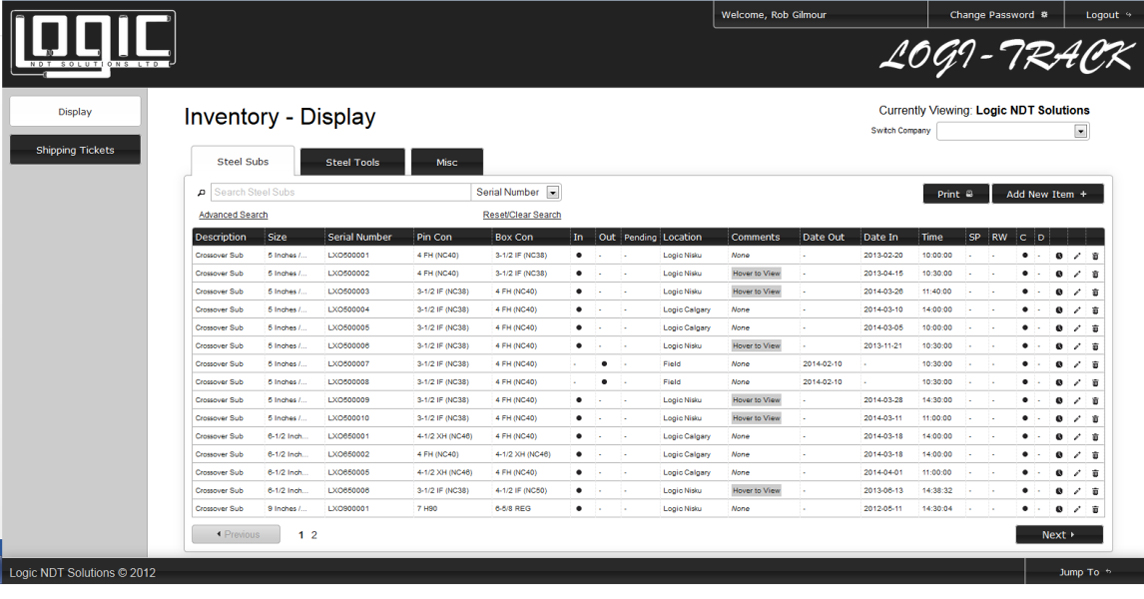
Task: Open history clock for LXO500005
Action: click(1059, 328)
